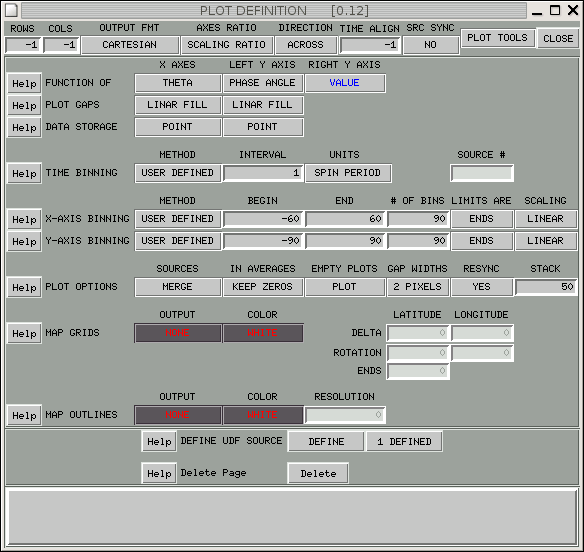Toggle X-axis LINEAR scaling button

(546, 219)
